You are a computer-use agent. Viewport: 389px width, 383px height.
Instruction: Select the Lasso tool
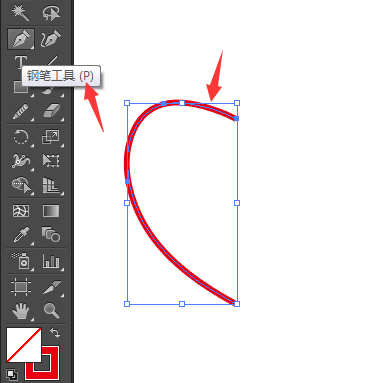[51, 12]
